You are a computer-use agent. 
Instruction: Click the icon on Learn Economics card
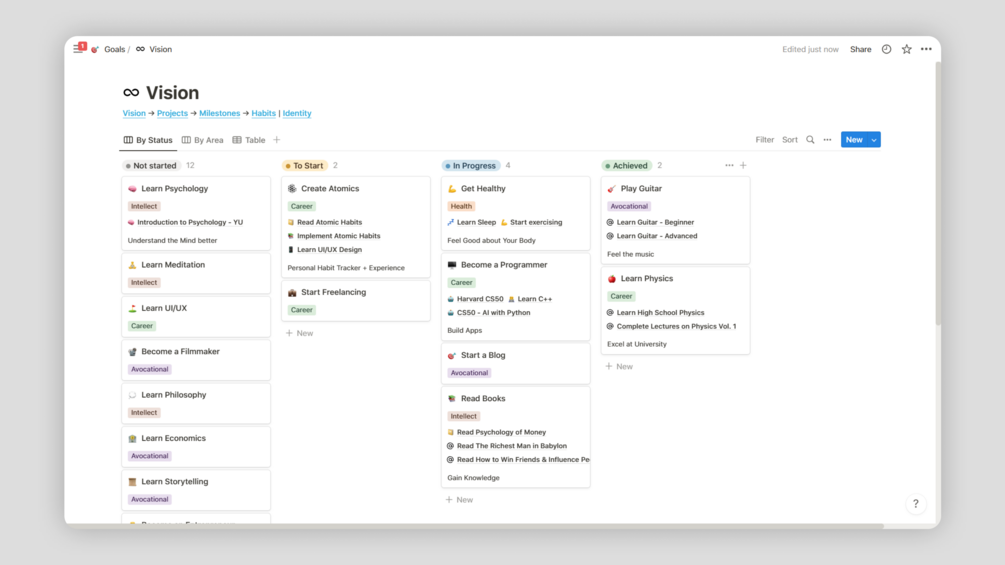pos(132,438)
